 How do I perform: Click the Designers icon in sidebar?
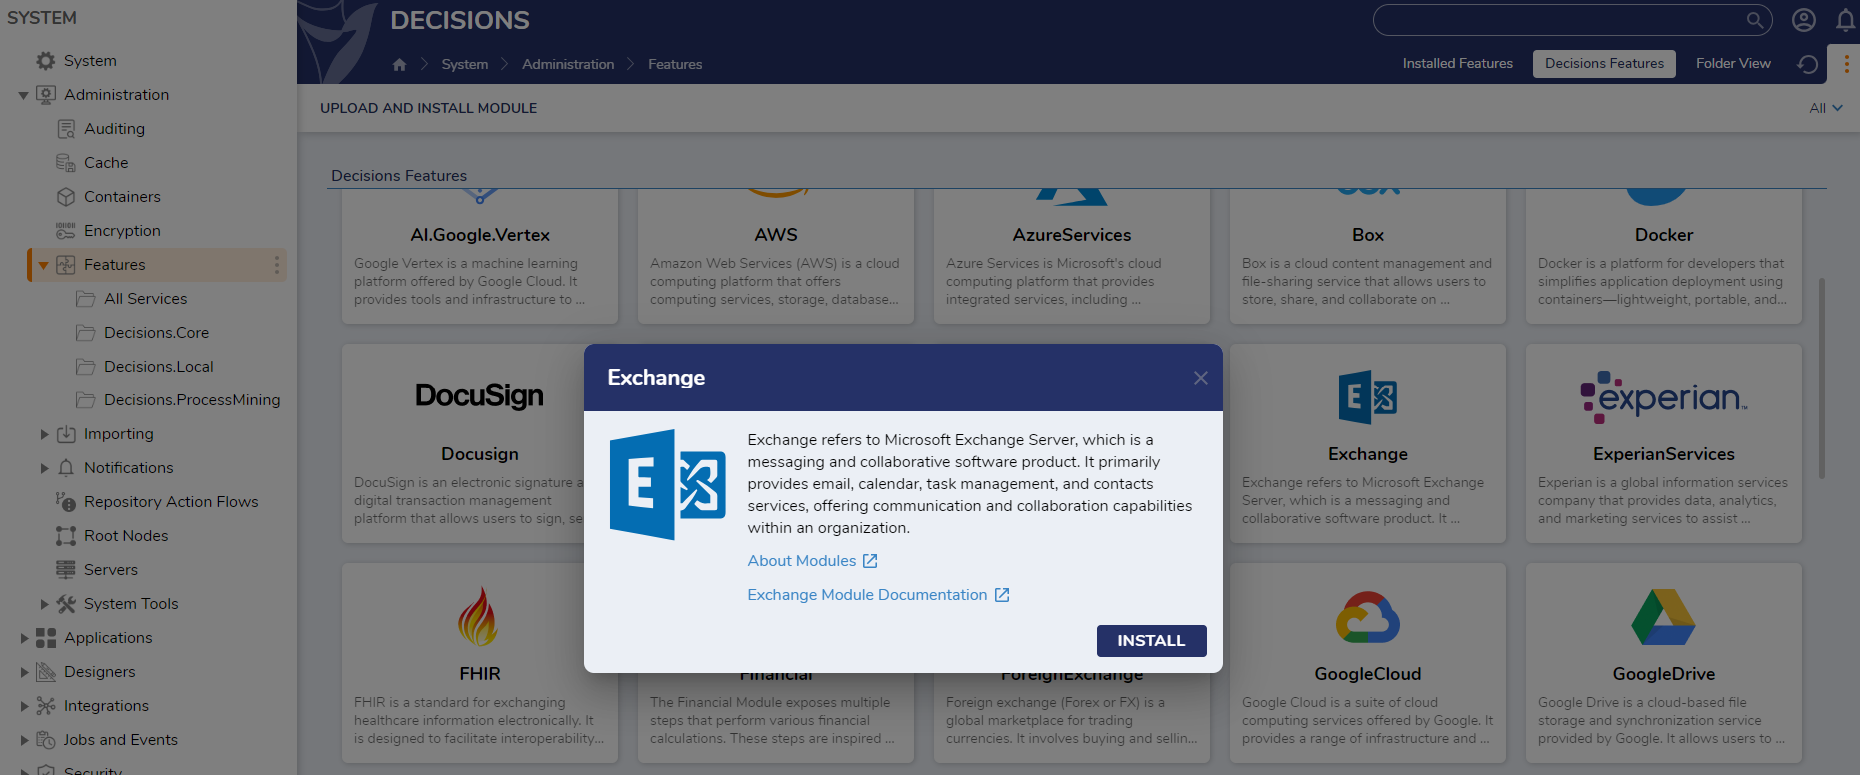pyautogui.click(x=46, y=672)
